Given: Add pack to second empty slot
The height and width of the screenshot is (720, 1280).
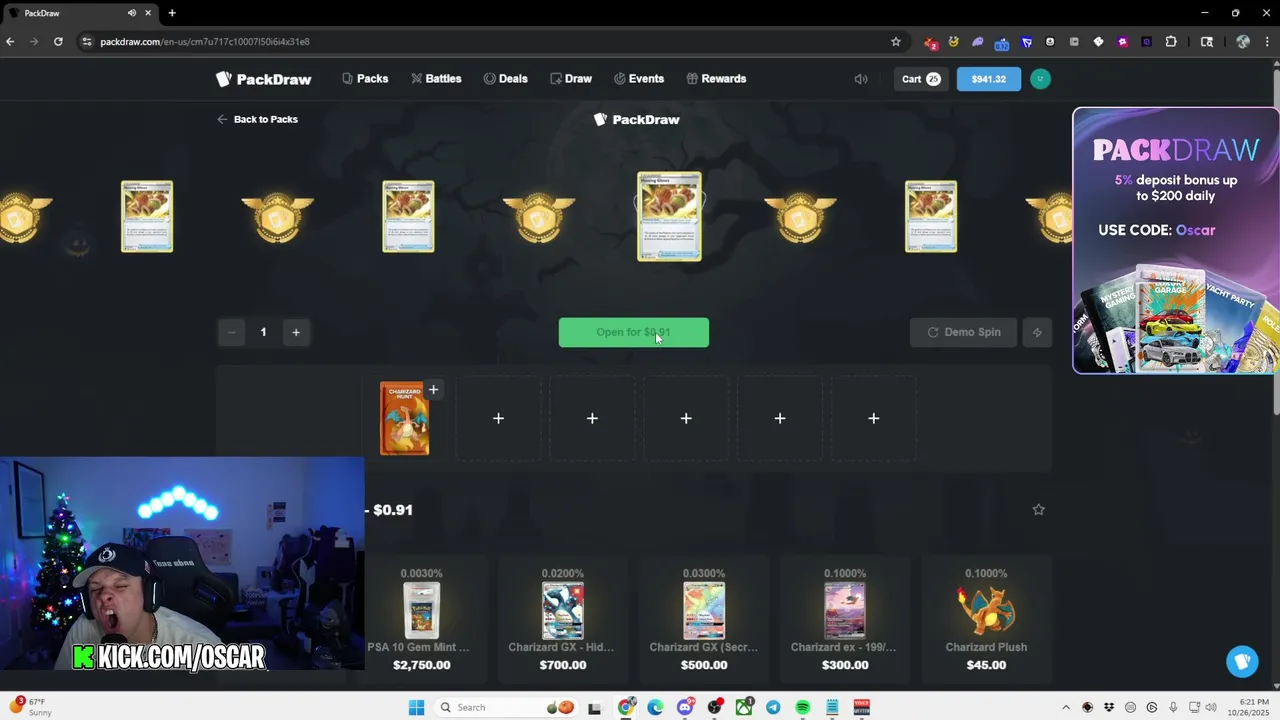Looking at the screenshot, I should point(592,418).
